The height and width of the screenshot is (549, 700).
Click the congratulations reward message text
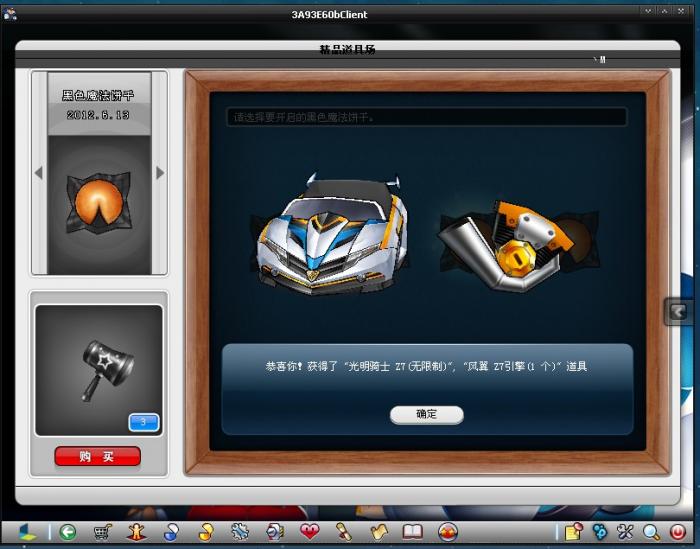pos(426,366)
